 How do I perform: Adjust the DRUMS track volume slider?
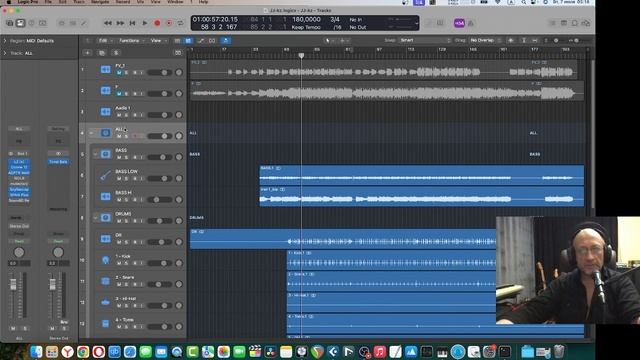160,221
